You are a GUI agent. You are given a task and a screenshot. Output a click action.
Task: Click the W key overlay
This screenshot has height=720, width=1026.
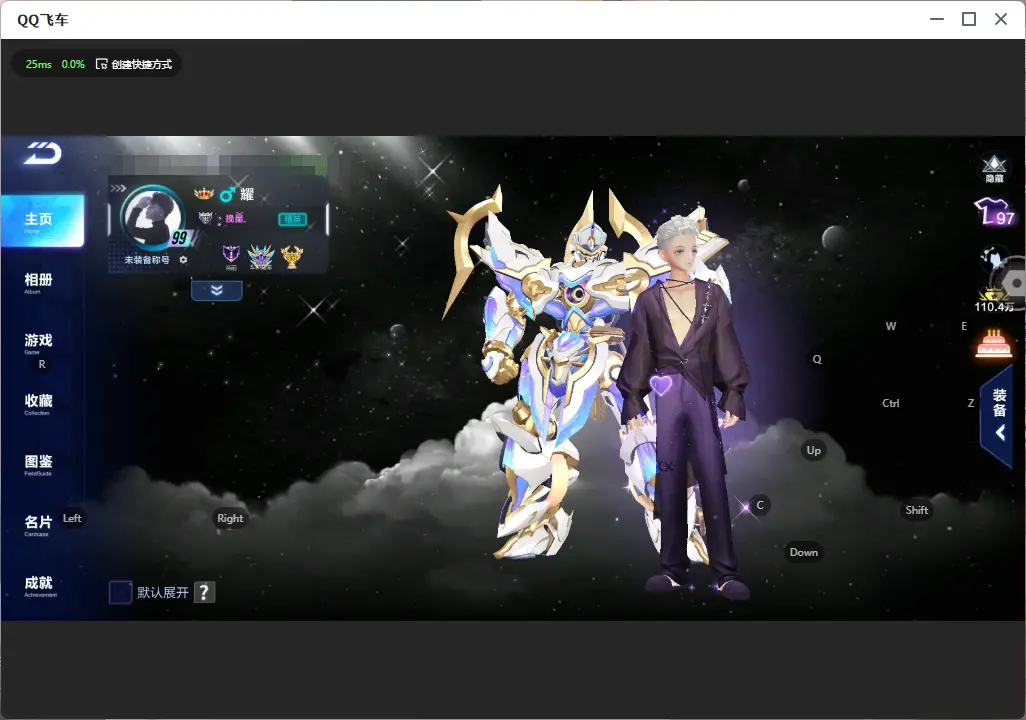(x=891, y=326)
